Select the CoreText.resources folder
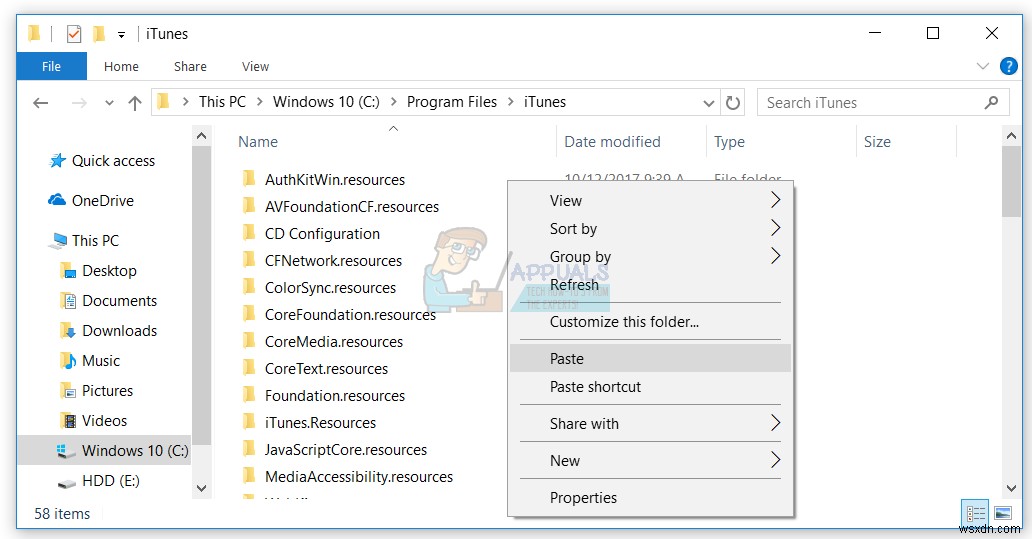 pos(315,369)
